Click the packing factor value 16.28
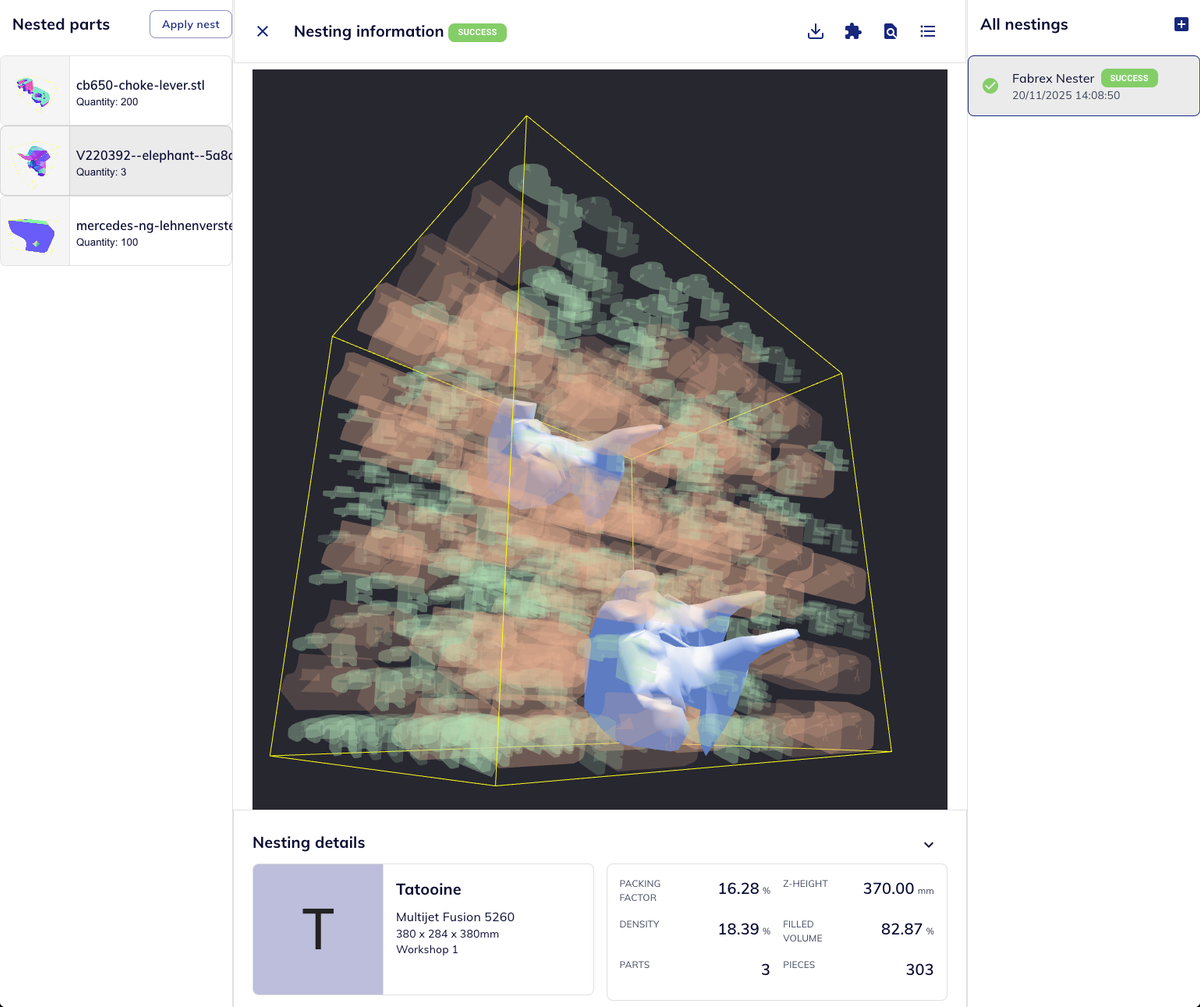 click(738, 888)
